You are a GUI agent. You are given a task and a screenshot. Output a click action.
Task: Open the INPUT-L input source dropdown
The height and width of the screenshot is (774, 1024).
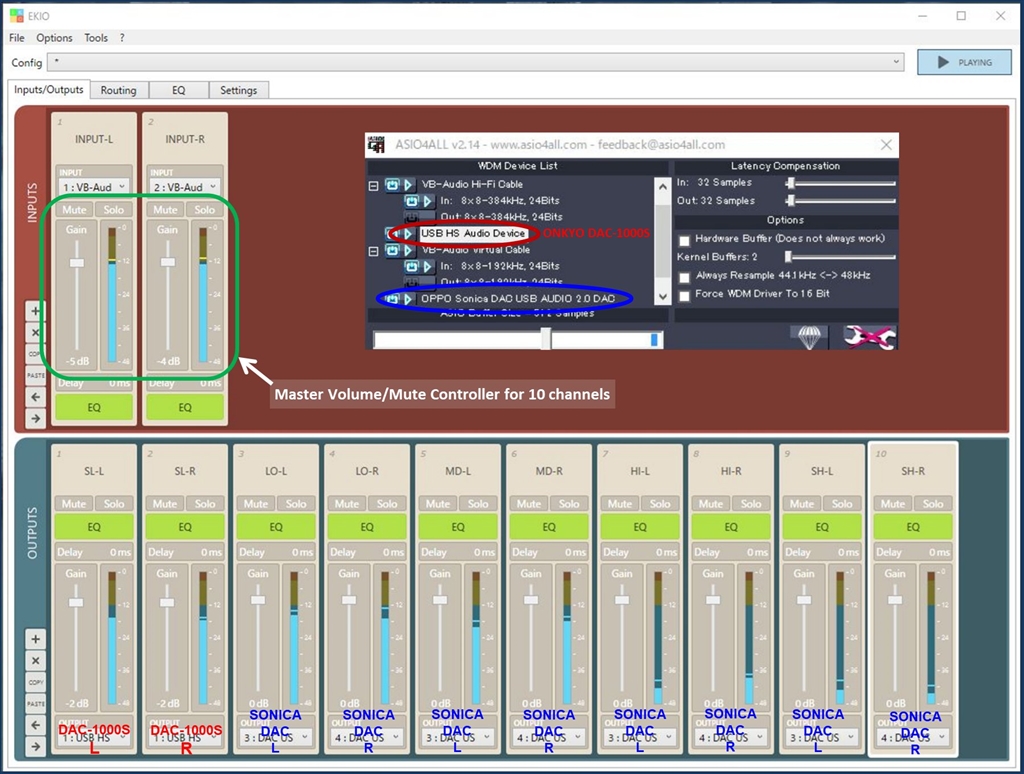94,187
